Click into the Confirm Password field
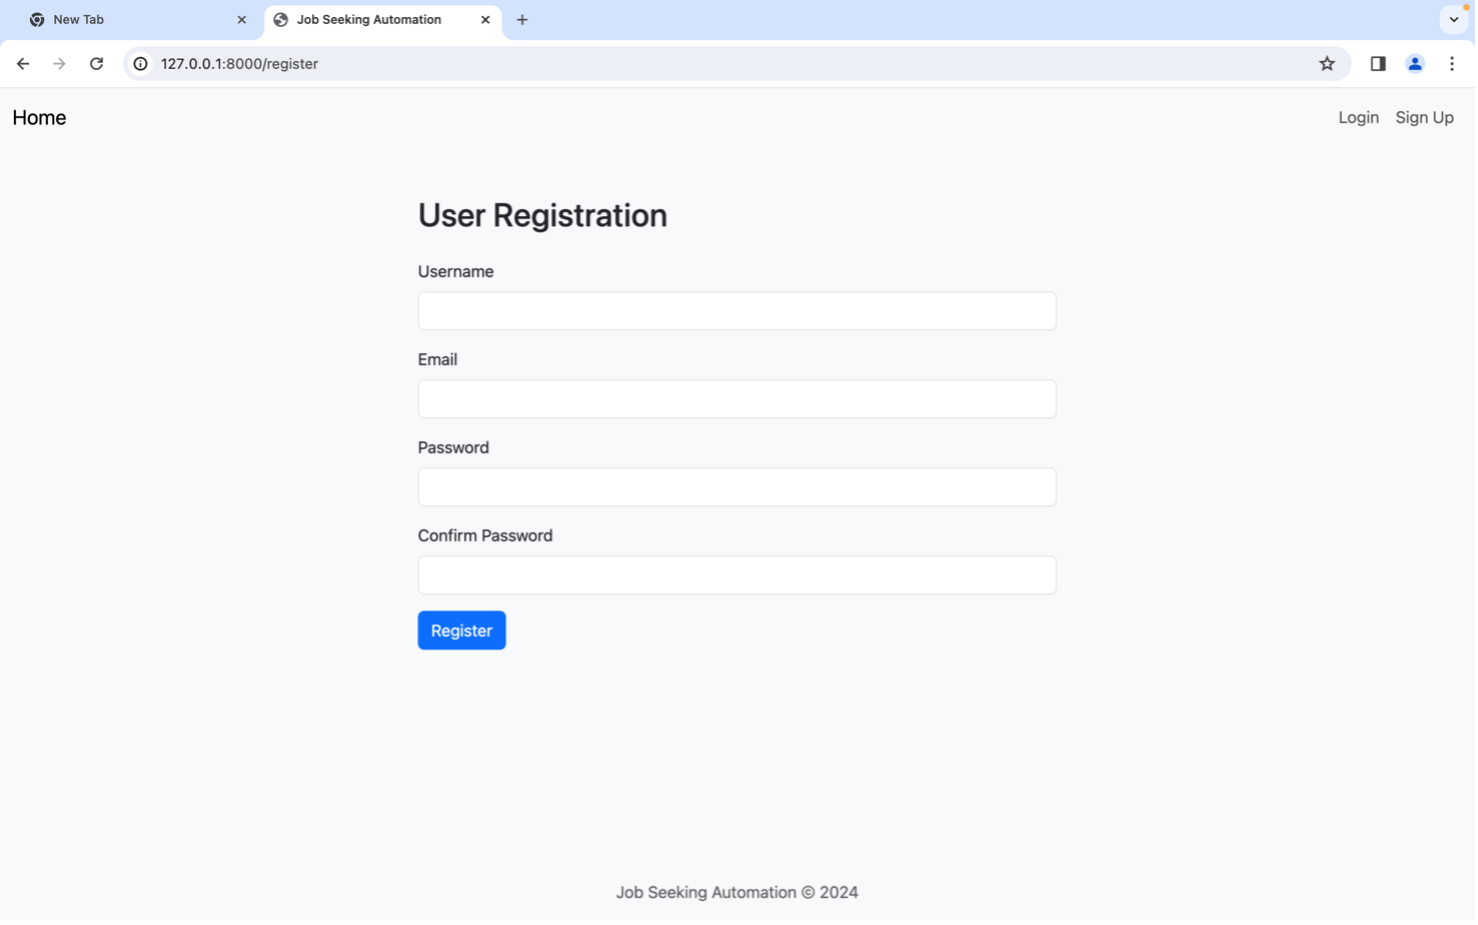 [x=736, y=575]
